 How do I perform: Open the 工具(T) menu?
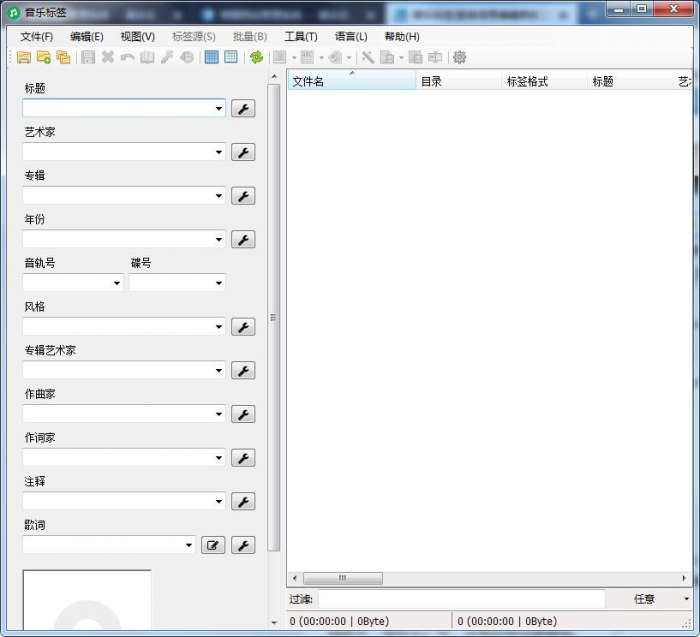[x=301, y=37]
